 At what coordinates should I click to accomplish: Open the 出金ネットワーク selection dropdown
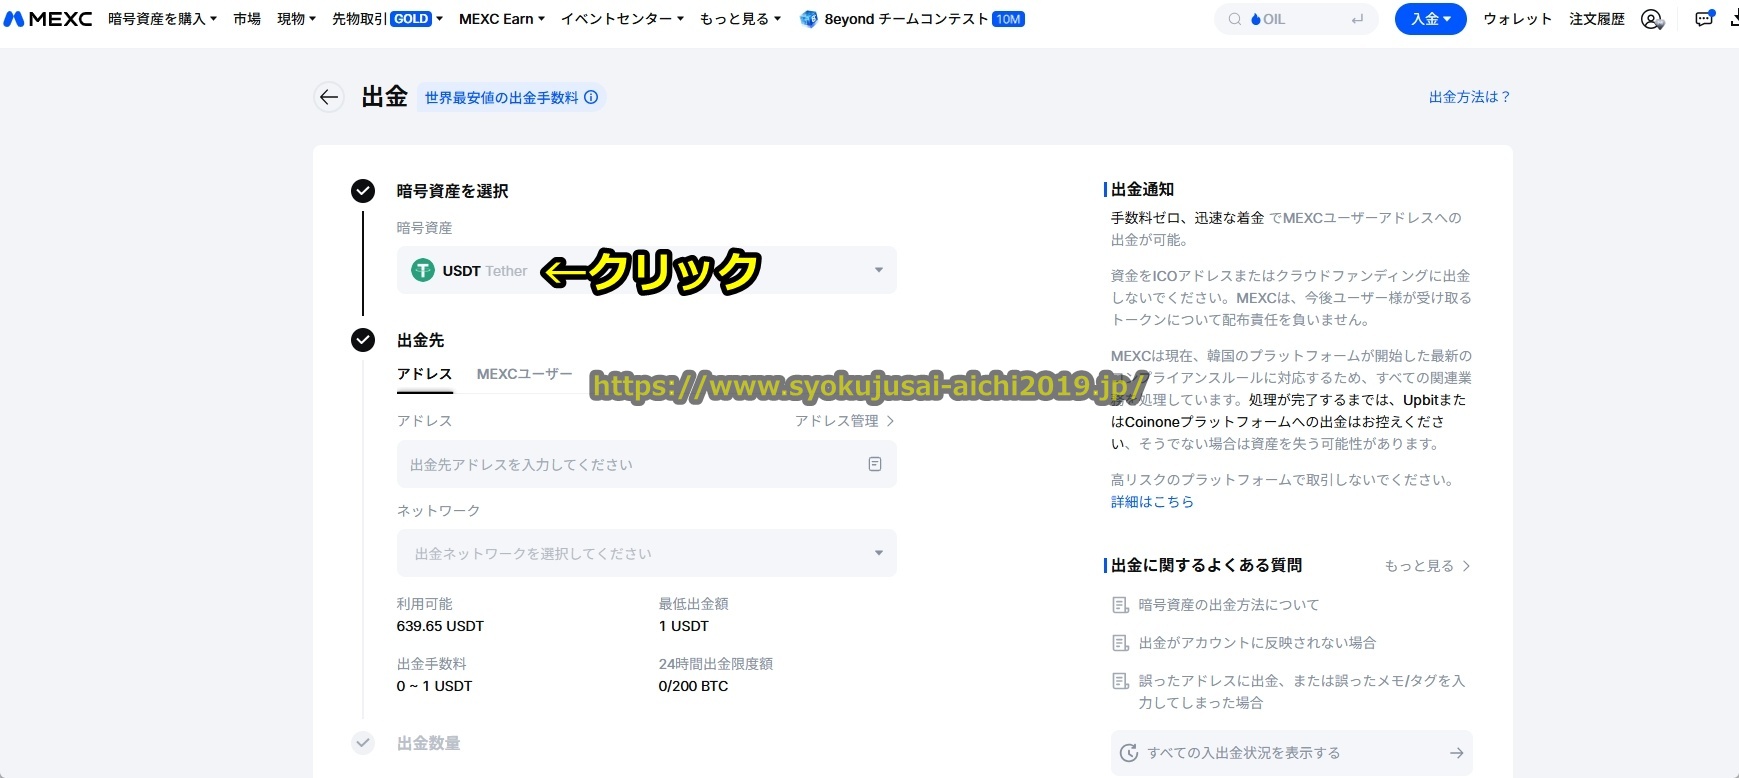647,553
